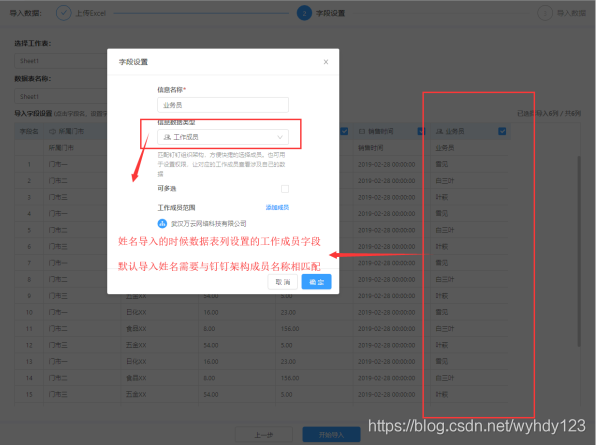Click the 销售时间 column header date icon

click(x=362, y=131)
